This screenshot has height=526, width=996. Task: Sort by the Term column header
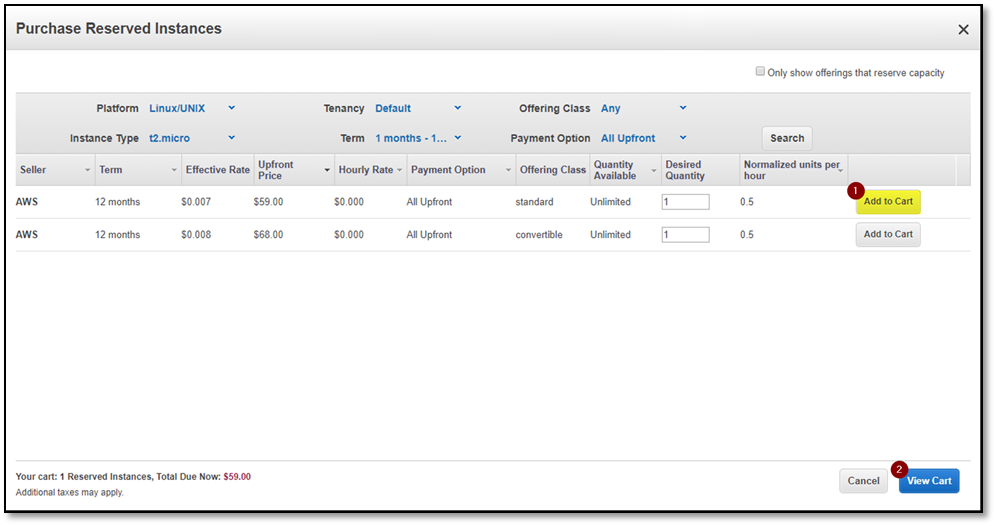click(138, 170)
